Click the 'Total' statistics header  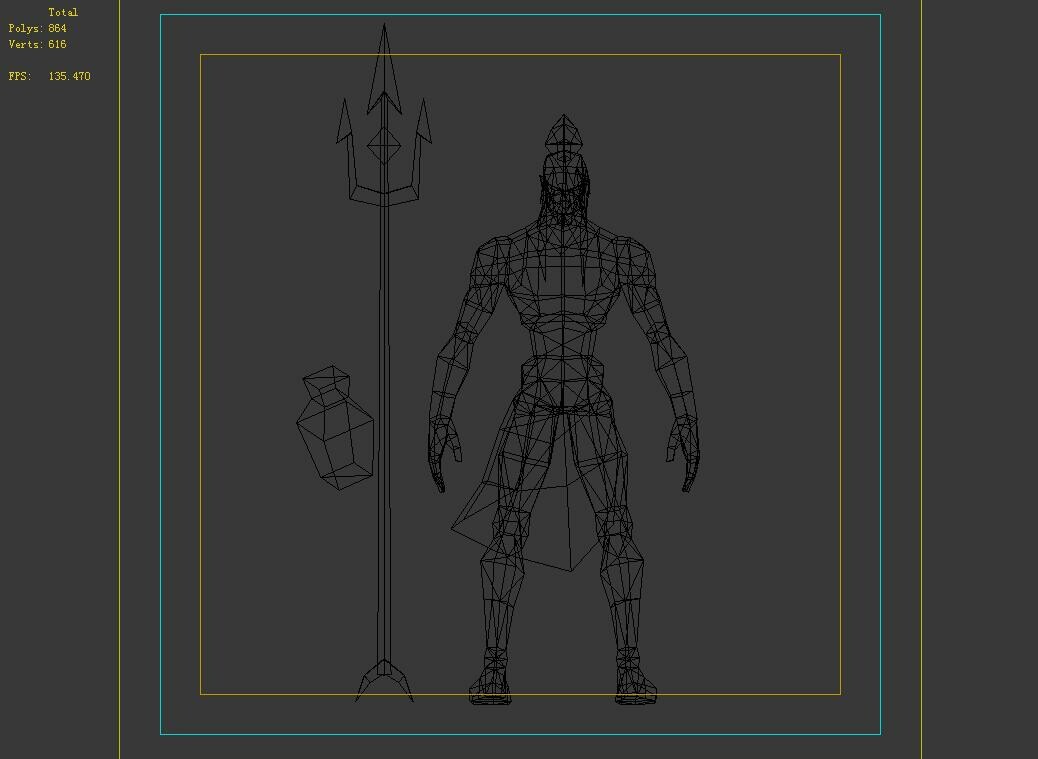tap(63, 12)
